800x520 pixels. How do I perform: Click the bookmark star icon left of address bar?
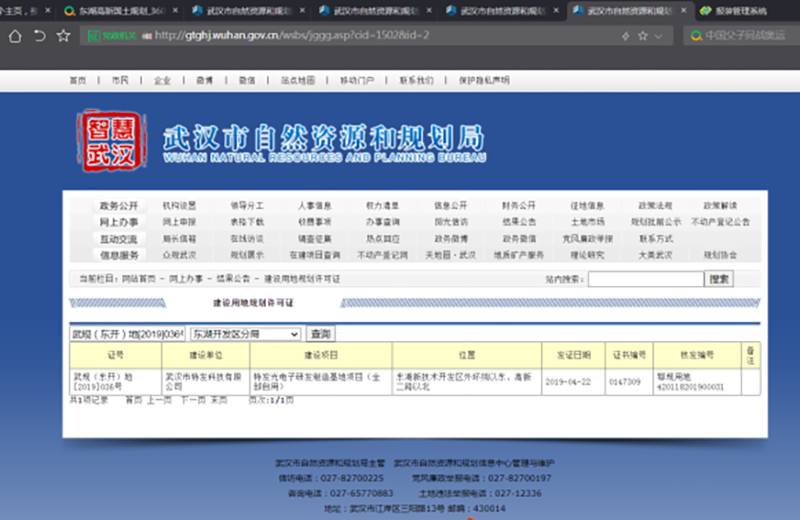pyautogui.click(x=64, y=36)
